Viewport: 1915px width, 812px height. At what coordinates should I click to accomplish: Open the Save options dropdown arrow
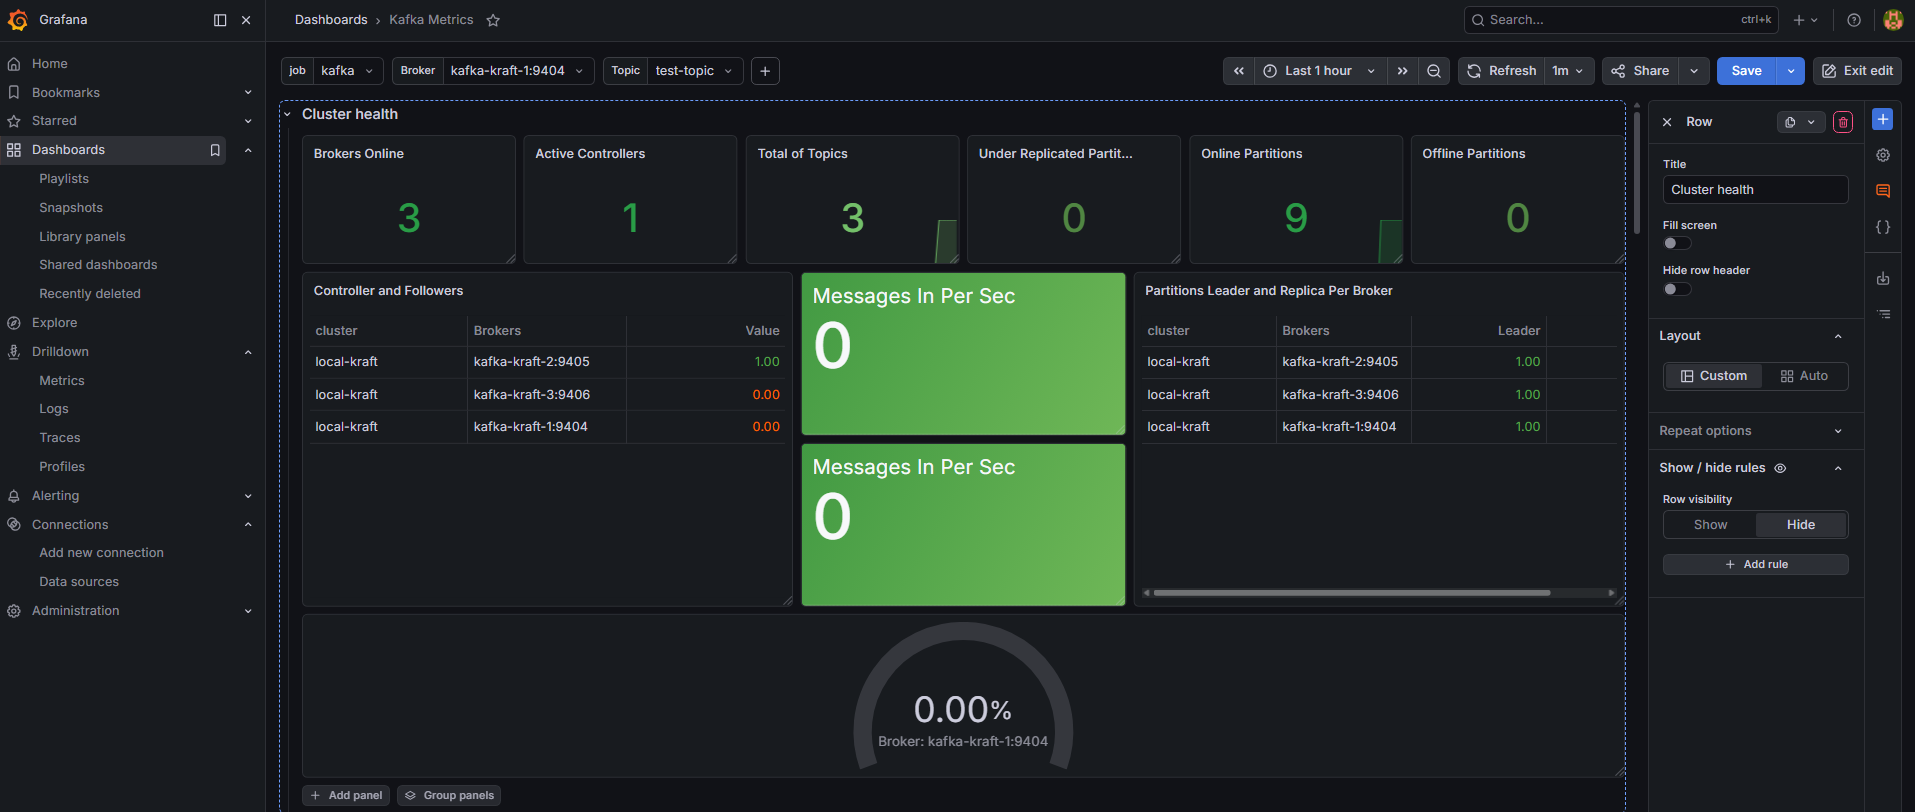coord(1790,71)
